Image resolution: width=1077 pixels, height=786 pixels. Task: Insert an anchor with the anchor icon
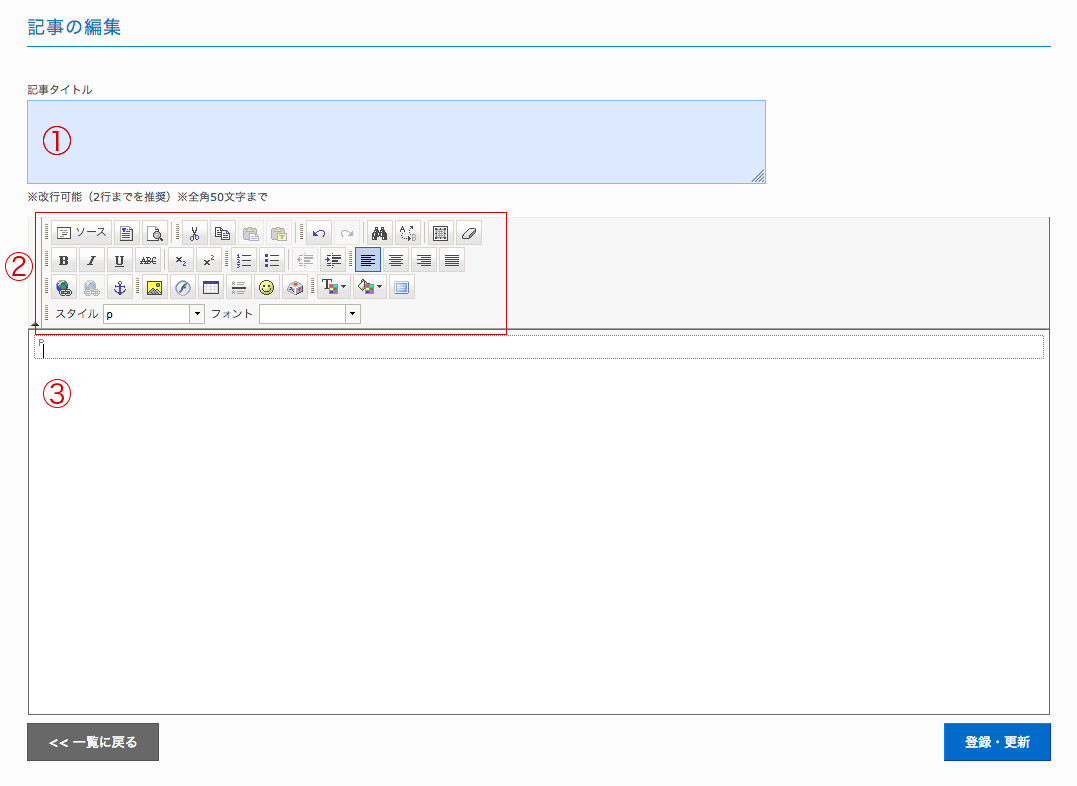pyautogui.click(x=120, y=288)
